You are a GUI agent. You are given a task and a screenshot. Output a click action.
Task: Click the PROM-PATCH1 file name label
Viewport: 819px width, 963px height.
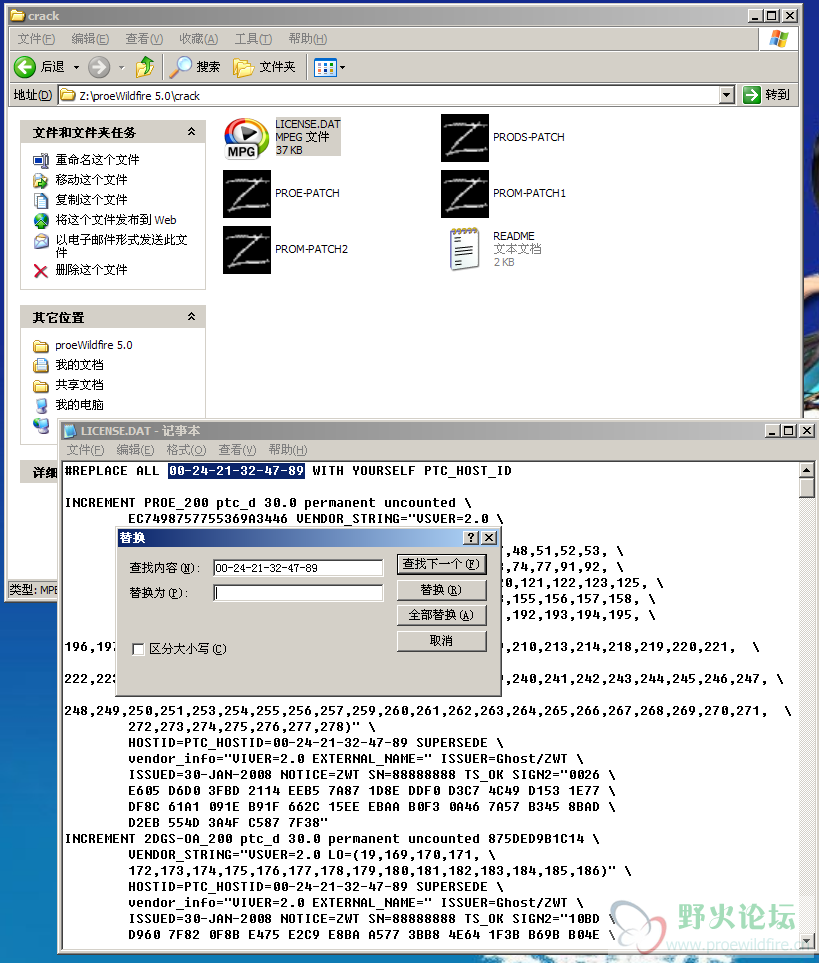tap(529, 193)
